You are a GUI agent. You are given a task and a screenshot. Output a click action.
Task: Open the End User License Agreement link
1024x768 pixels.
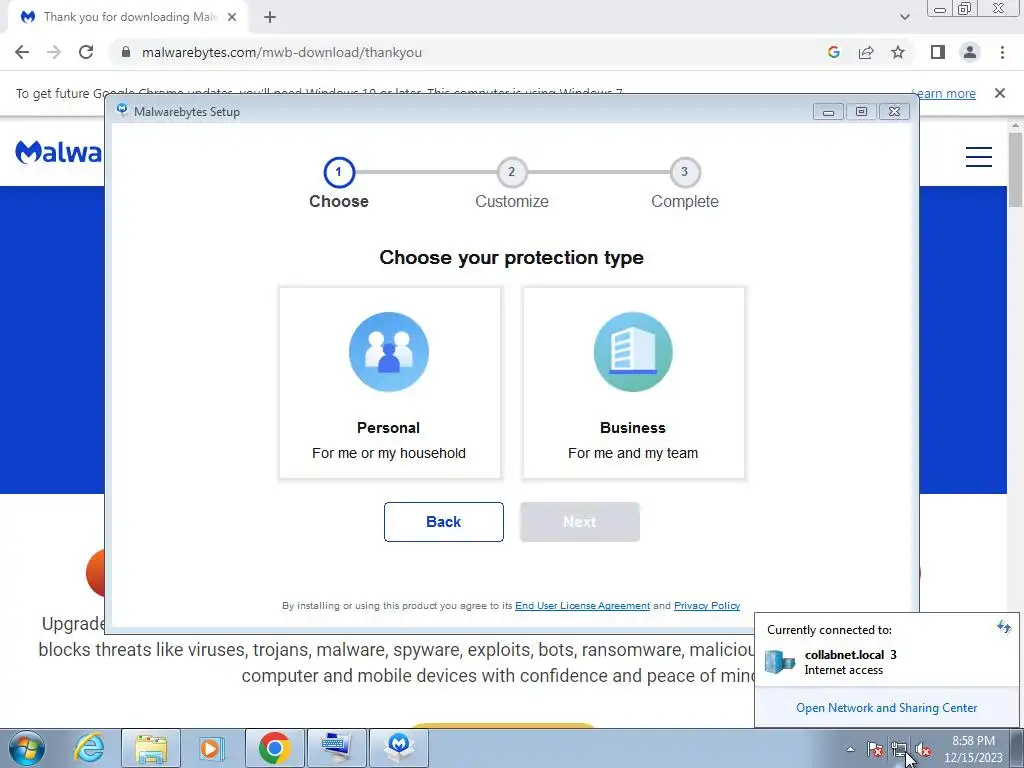(x=583, y=605)
